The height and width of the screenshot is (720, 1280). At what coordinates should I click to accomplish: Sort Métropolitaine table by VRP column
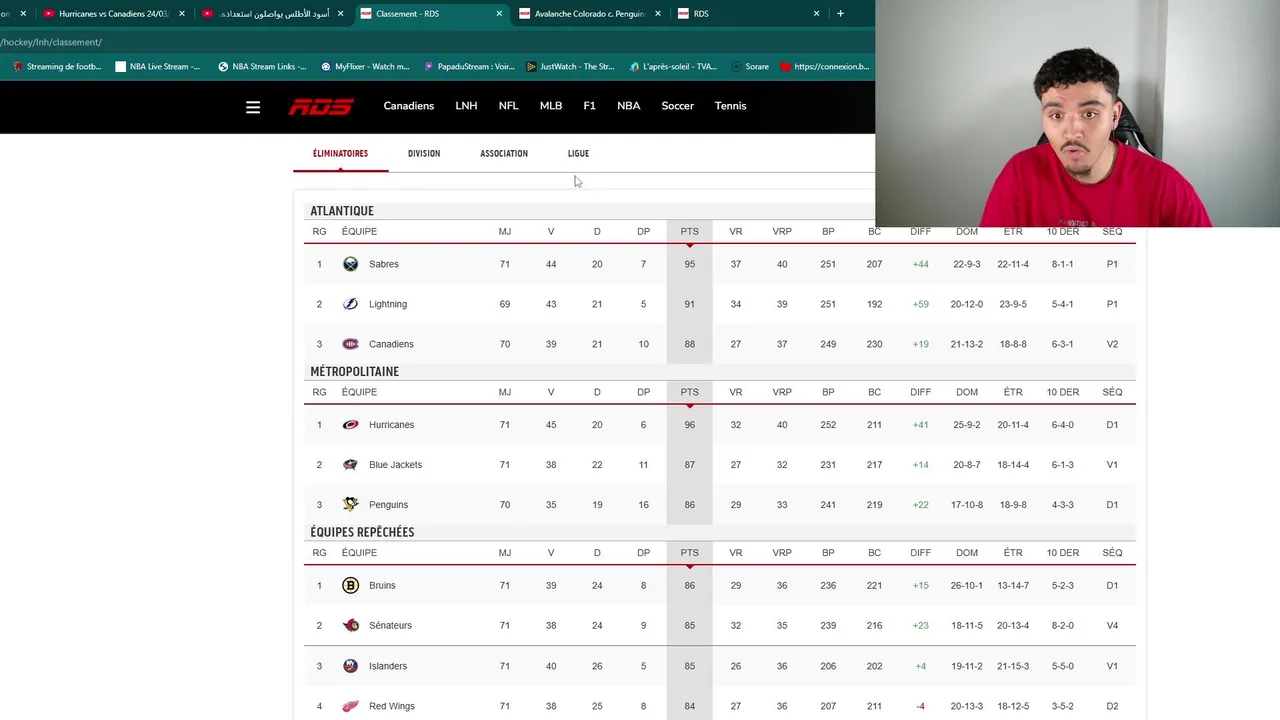point(782,392)
